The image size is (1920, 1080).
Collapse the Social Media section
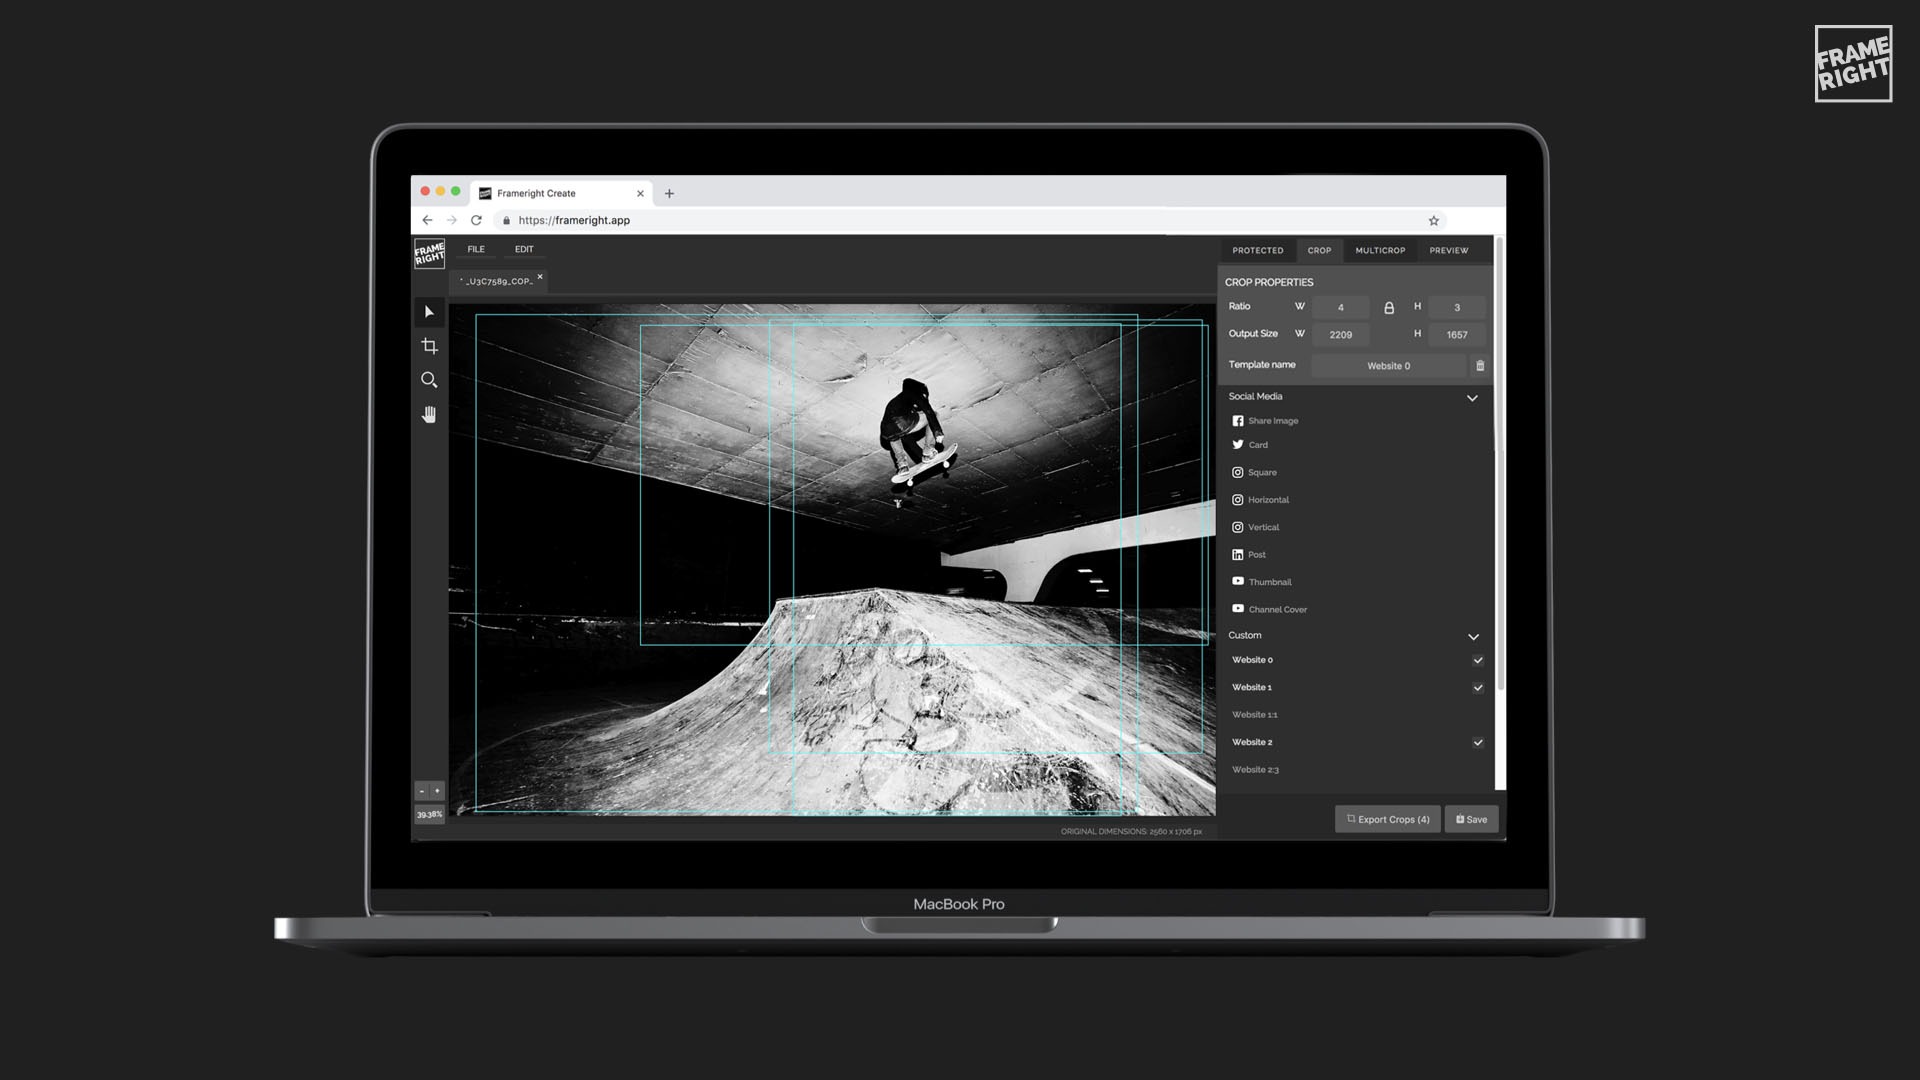pyautogui.click(x=1472, y=397)
